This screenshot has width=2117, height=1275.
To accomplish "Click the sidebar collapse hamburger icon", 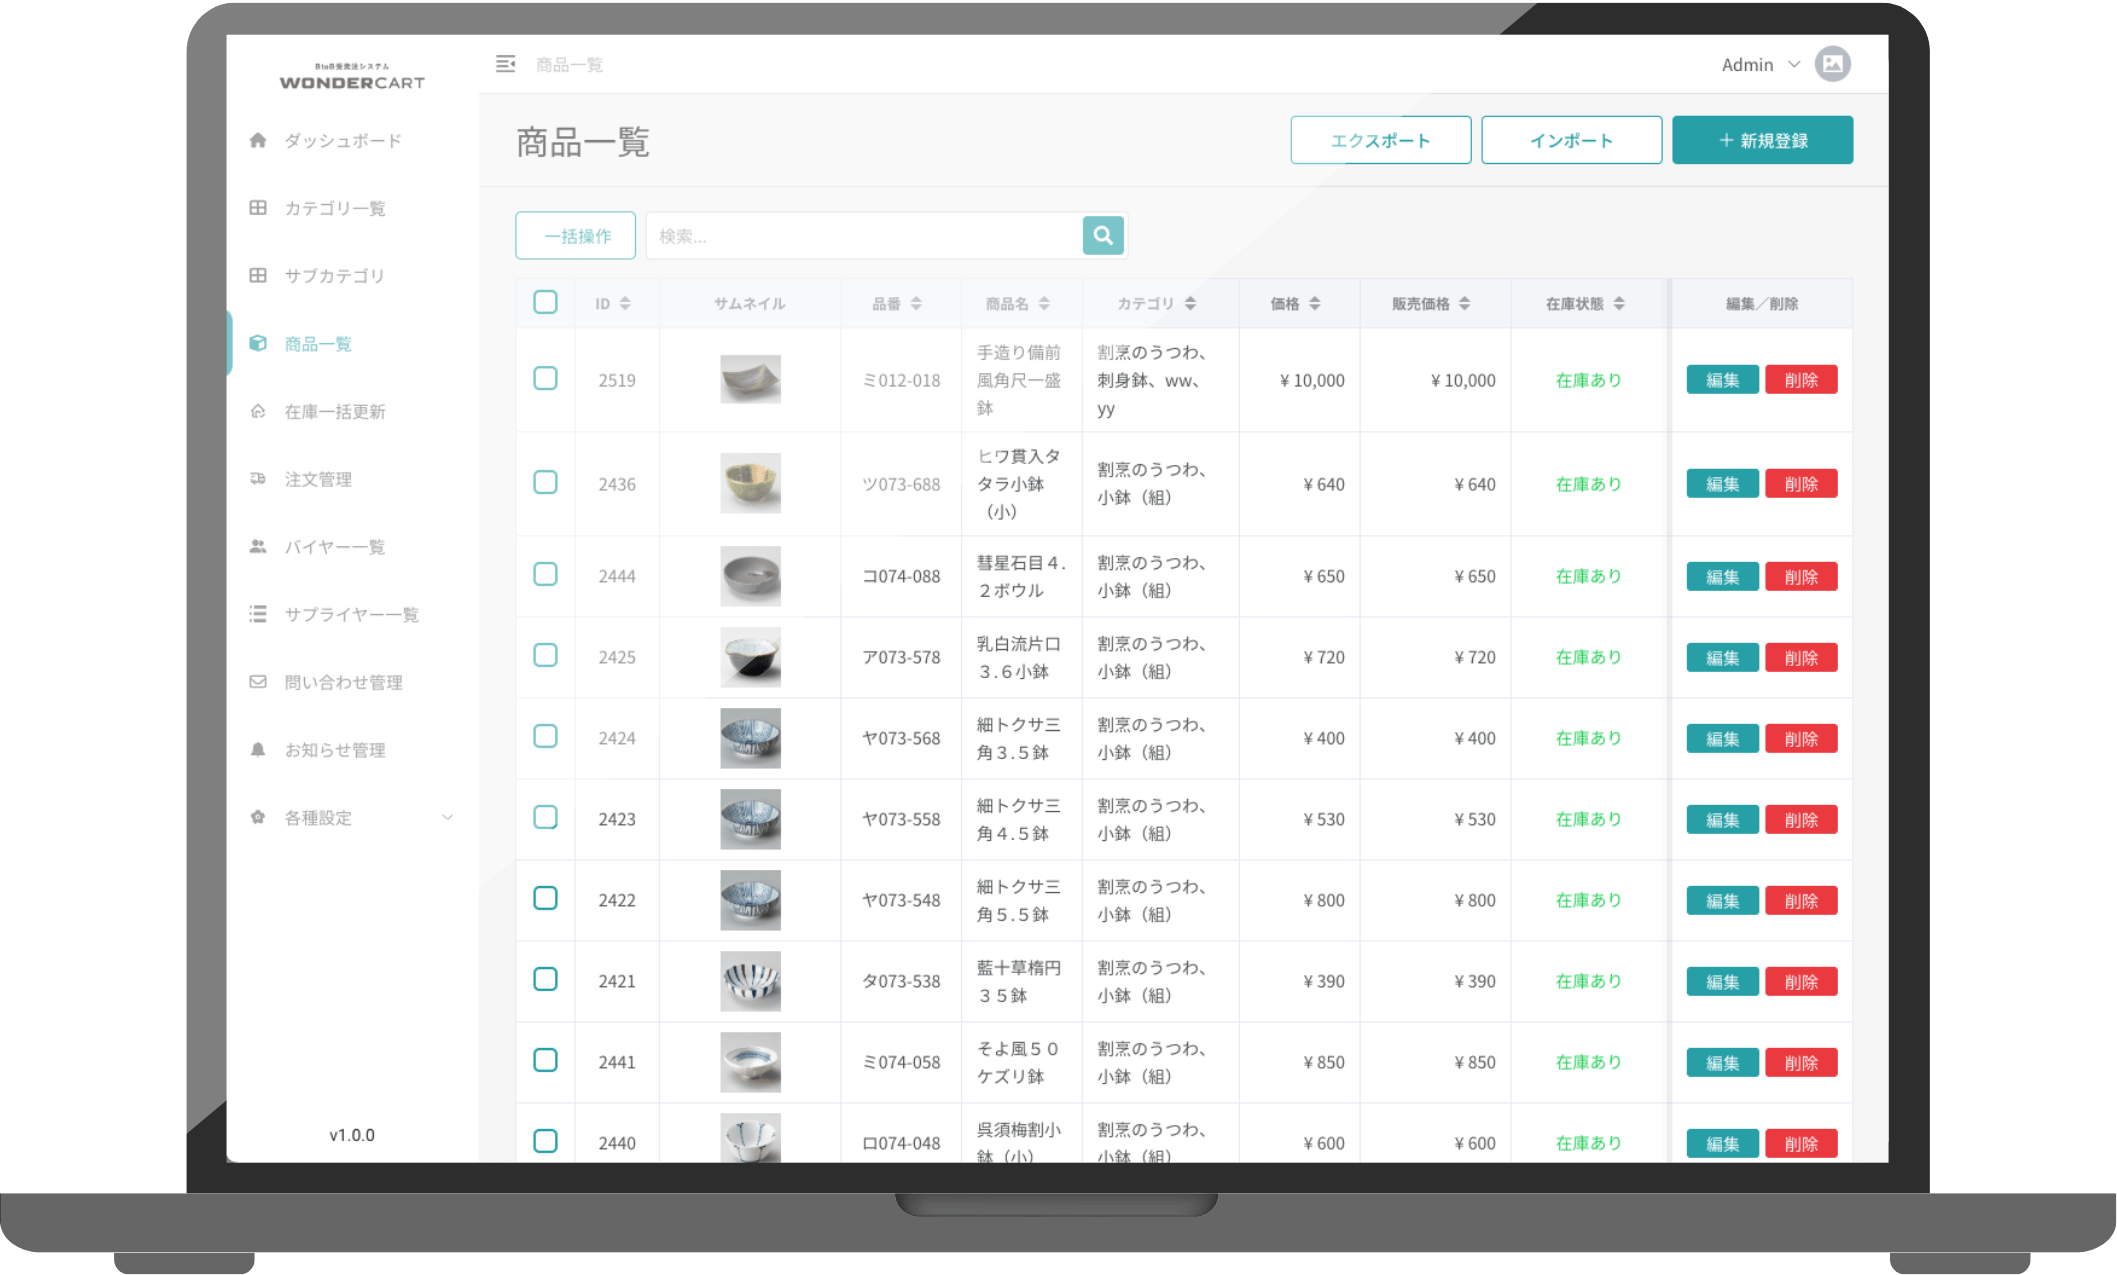I will [505, 64].
